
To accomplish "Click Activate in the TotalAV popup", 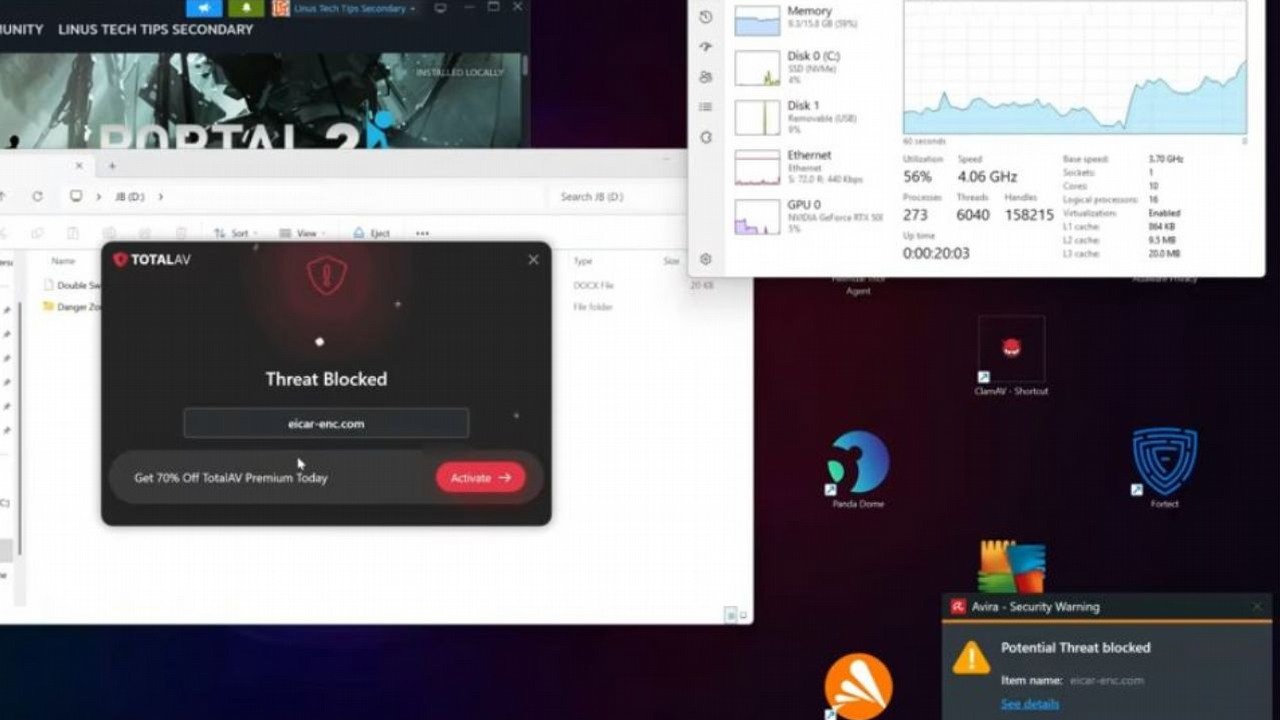I will coord(480,478).
